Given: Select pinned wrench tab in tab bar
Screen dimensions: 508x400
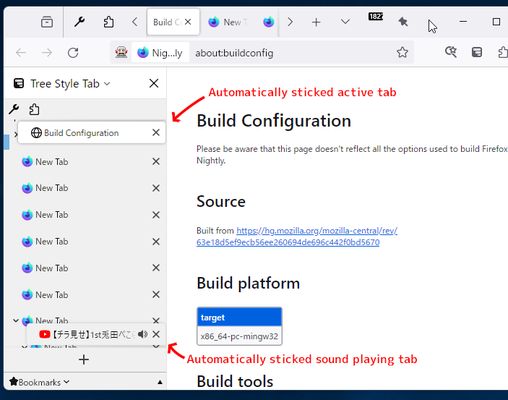Looking at the screenshot, I should [79, 22].
